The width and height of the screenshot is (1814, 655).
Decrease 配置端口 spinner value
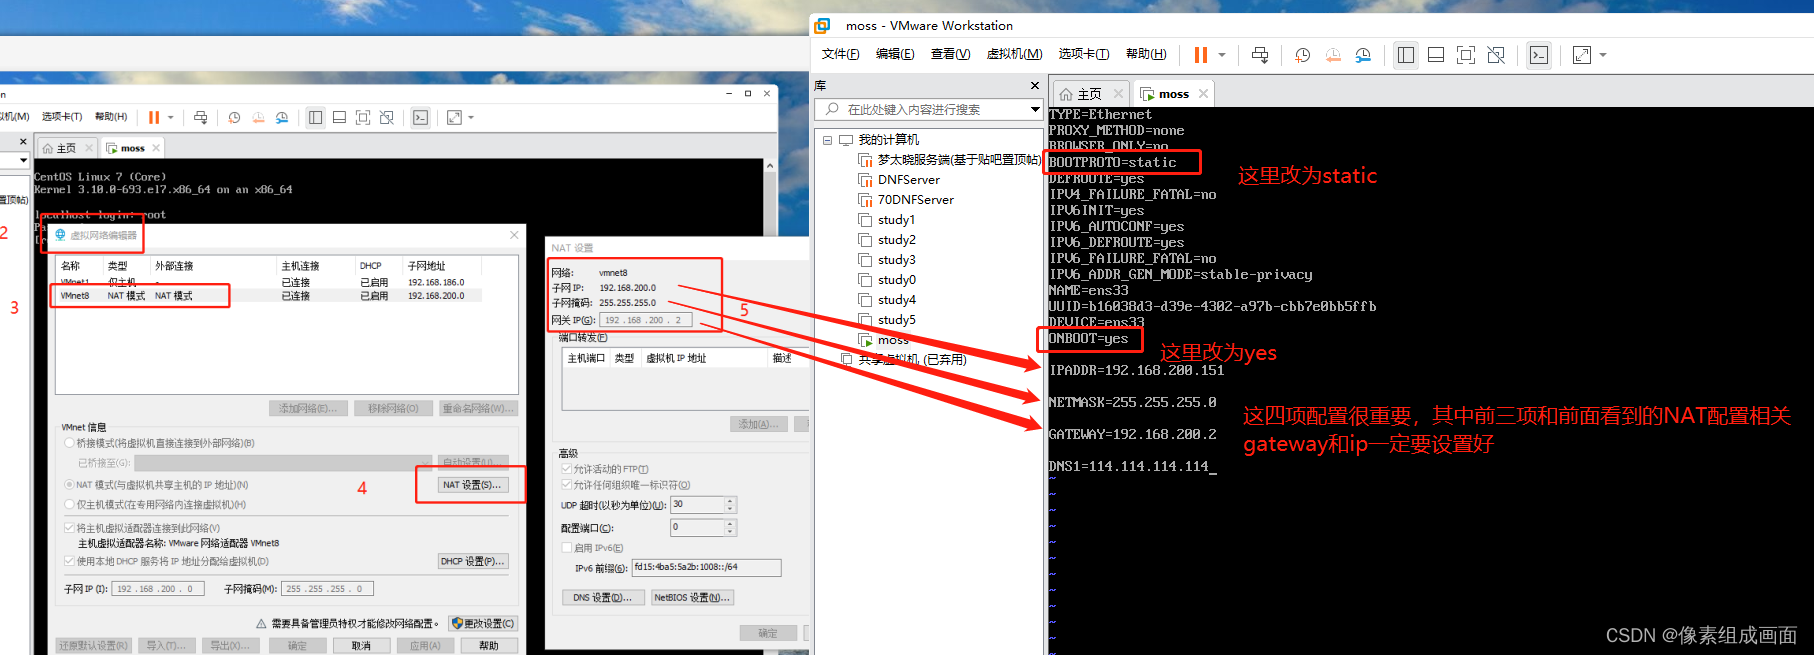coord(730,531)
